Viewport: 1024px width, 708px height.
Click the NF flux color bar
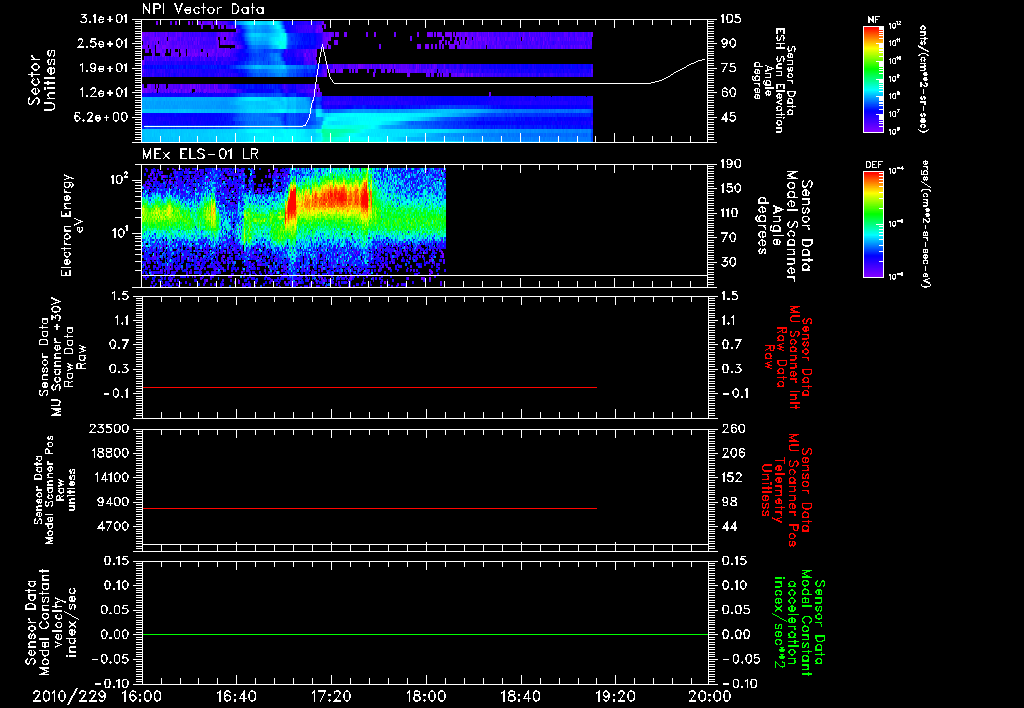coord(873,78)
